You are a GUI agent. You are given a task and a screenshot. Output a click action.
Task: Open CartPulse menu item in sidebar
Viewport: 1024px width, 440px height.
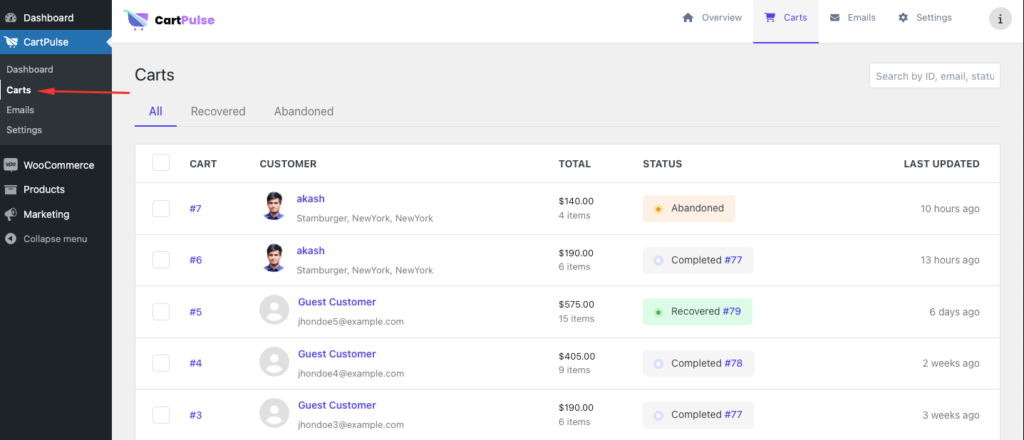click(x=56, y=42)
